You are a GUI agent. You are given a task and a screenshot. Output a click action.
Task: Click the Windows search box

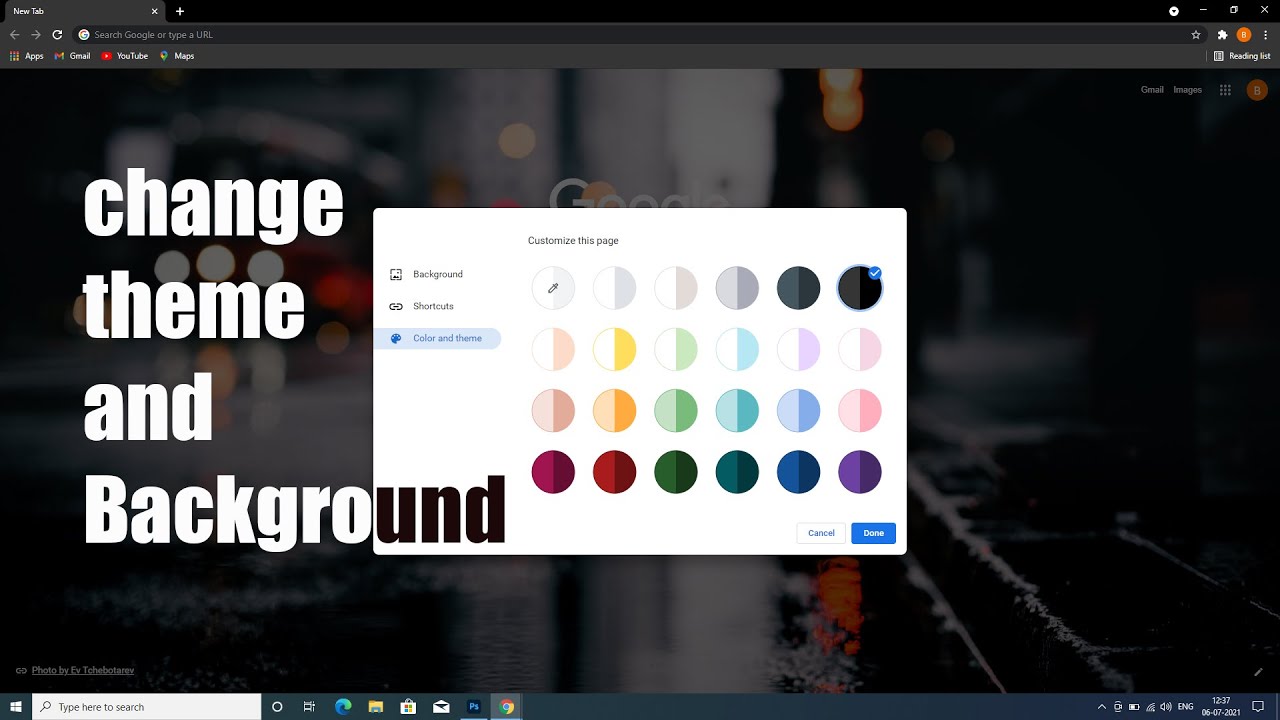coord(147,707)
